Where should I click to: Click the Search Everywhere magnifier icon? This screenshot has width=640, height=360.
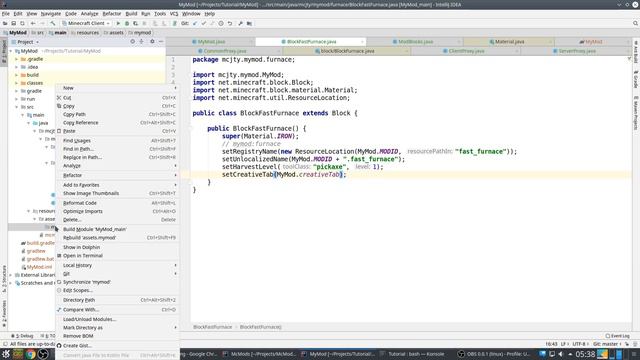click(x=635, y=24)
